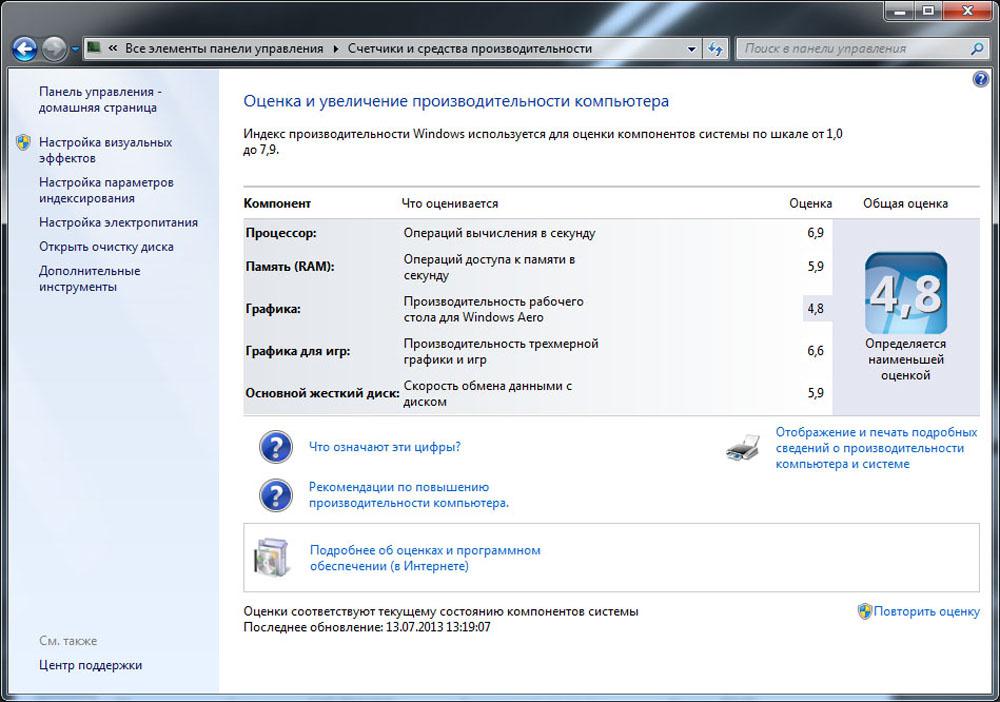Select 'Открыть очистку диска' in the sidebar
The width and height of the screenshot is (1000, 702).
(x=106, y=246)
